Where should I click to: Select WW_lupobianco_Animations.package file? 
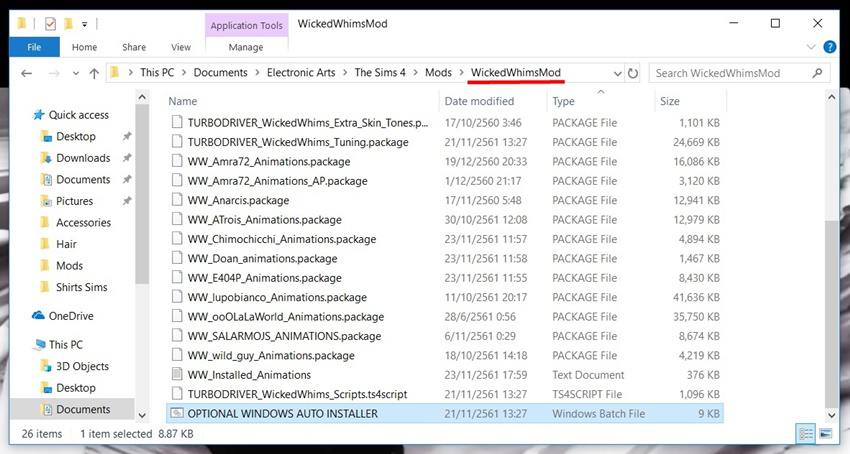coord(277,298)
